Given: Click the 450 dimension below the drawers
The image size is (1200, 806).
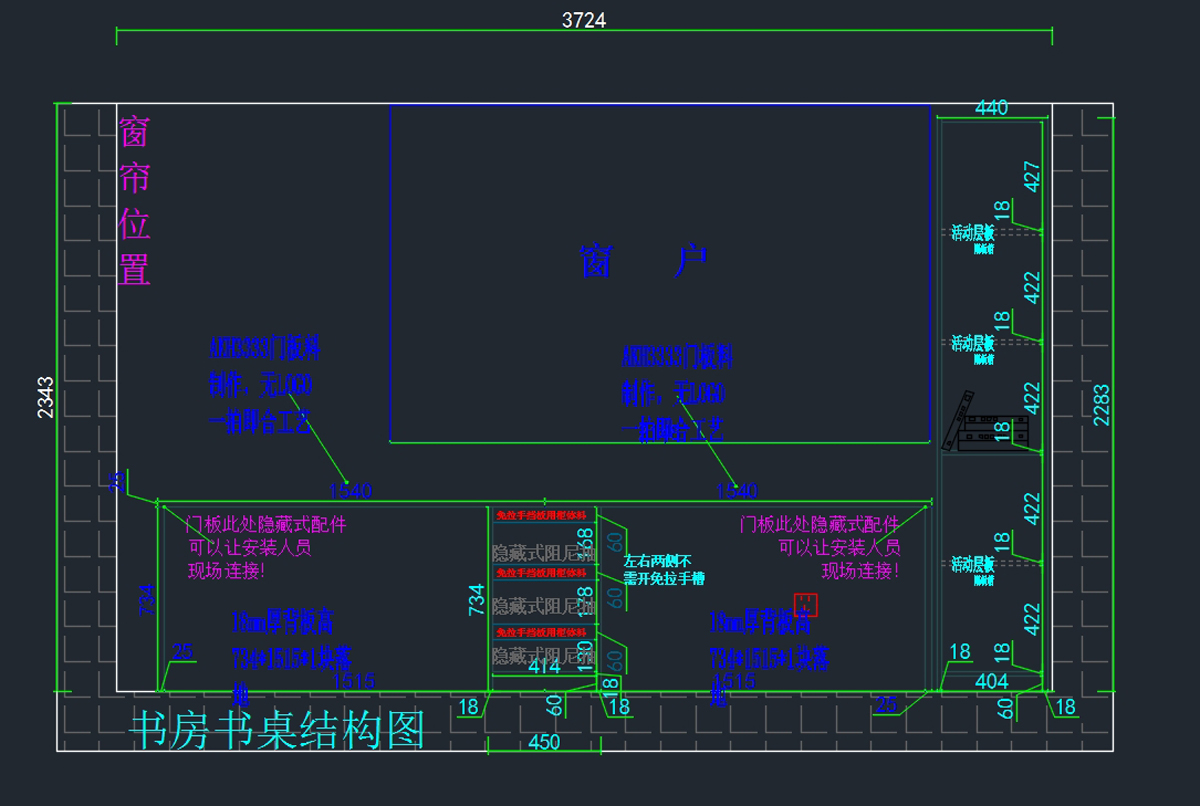Looking at the screenshot, I should [543, 742].
